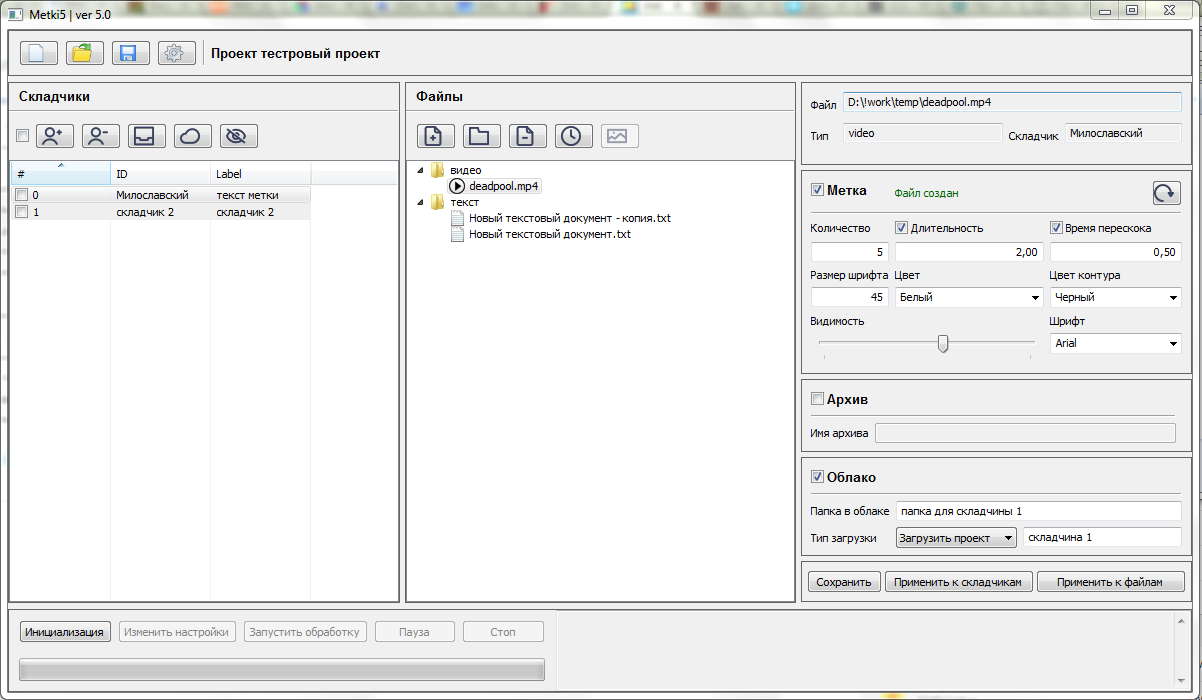Add a new contributor with the person-plus icon
Screen dimensions: 1202x700
(55, 136)
